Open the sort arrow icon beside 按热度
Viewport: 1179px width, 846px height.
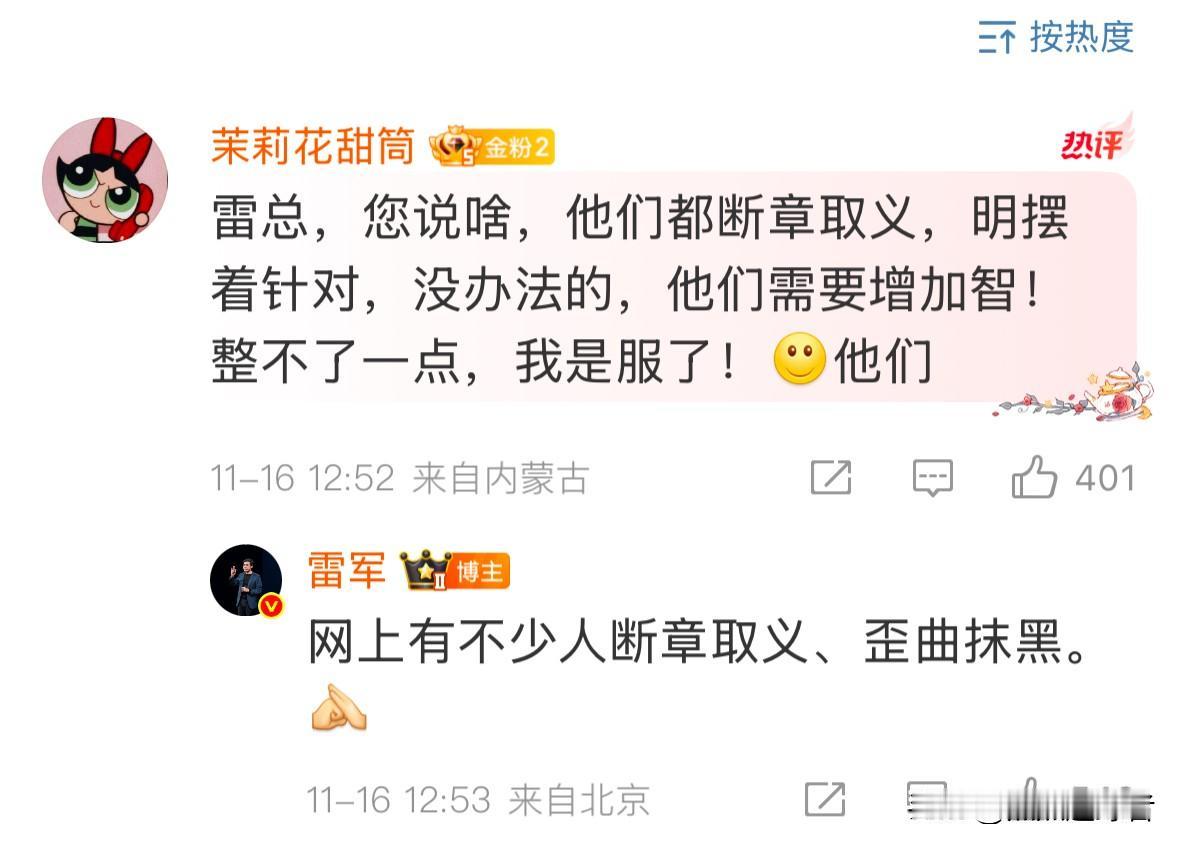pos(997,38)
